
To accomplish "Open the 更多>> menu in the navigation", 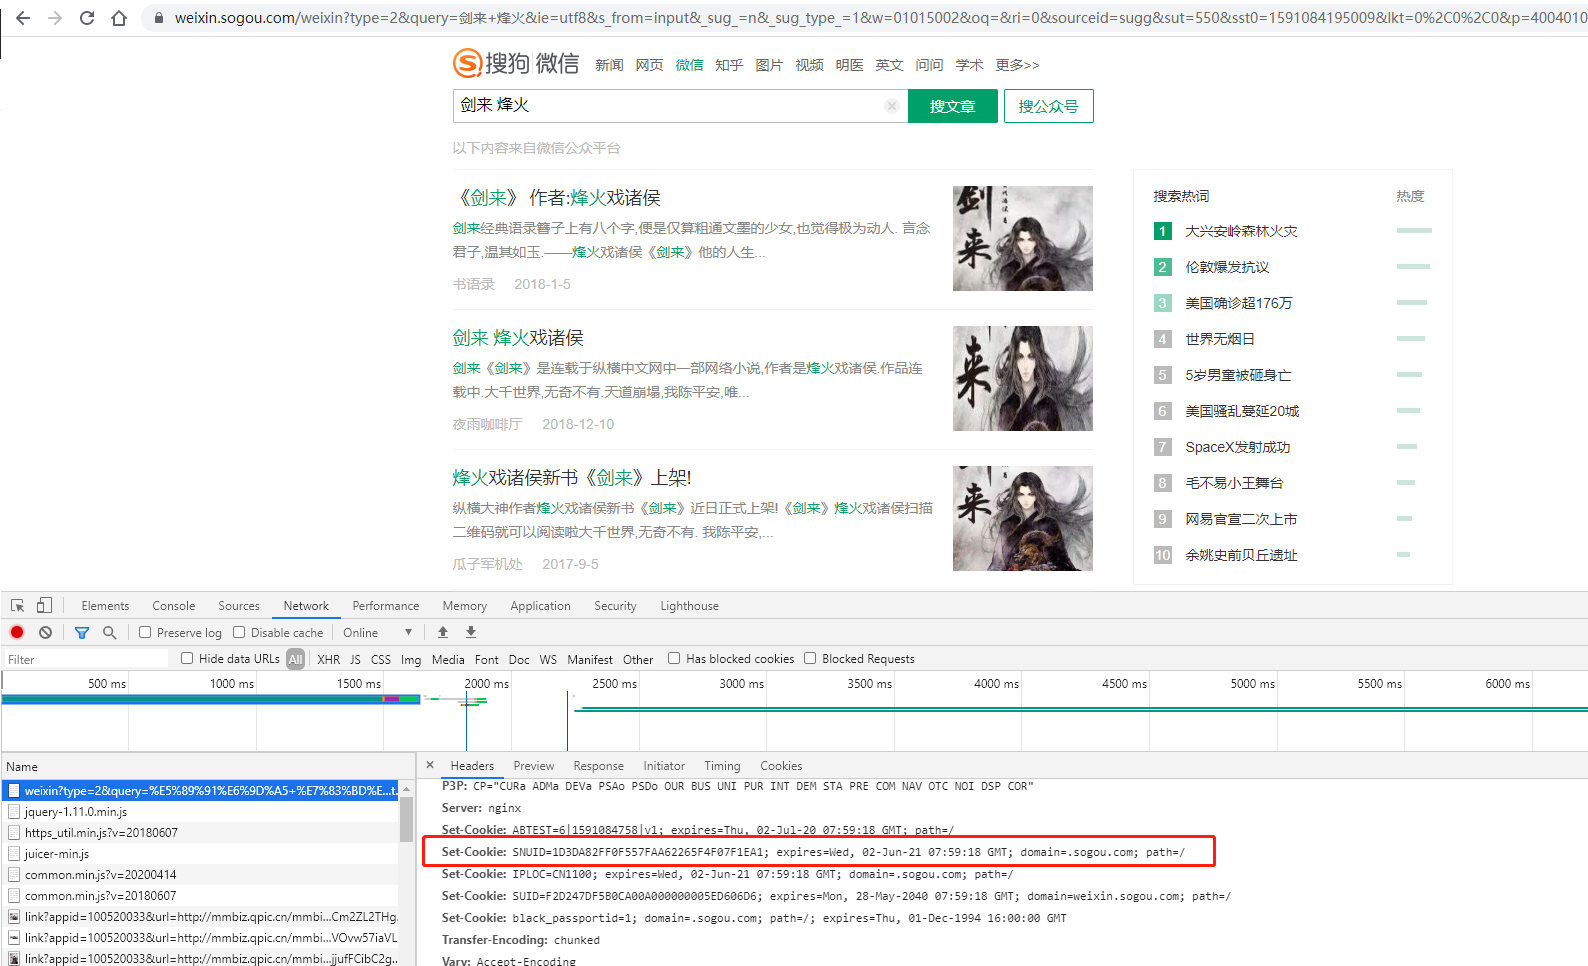I will click(x=1017, y=65).
